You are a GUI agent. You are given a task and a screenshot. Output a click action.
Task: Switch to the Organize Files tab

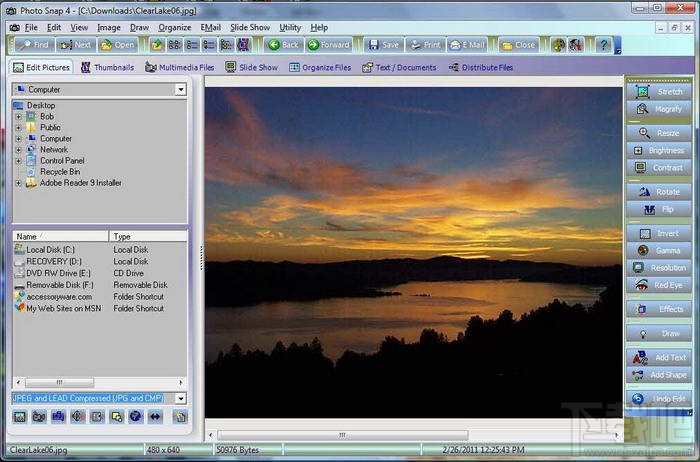tap(320, 67)
